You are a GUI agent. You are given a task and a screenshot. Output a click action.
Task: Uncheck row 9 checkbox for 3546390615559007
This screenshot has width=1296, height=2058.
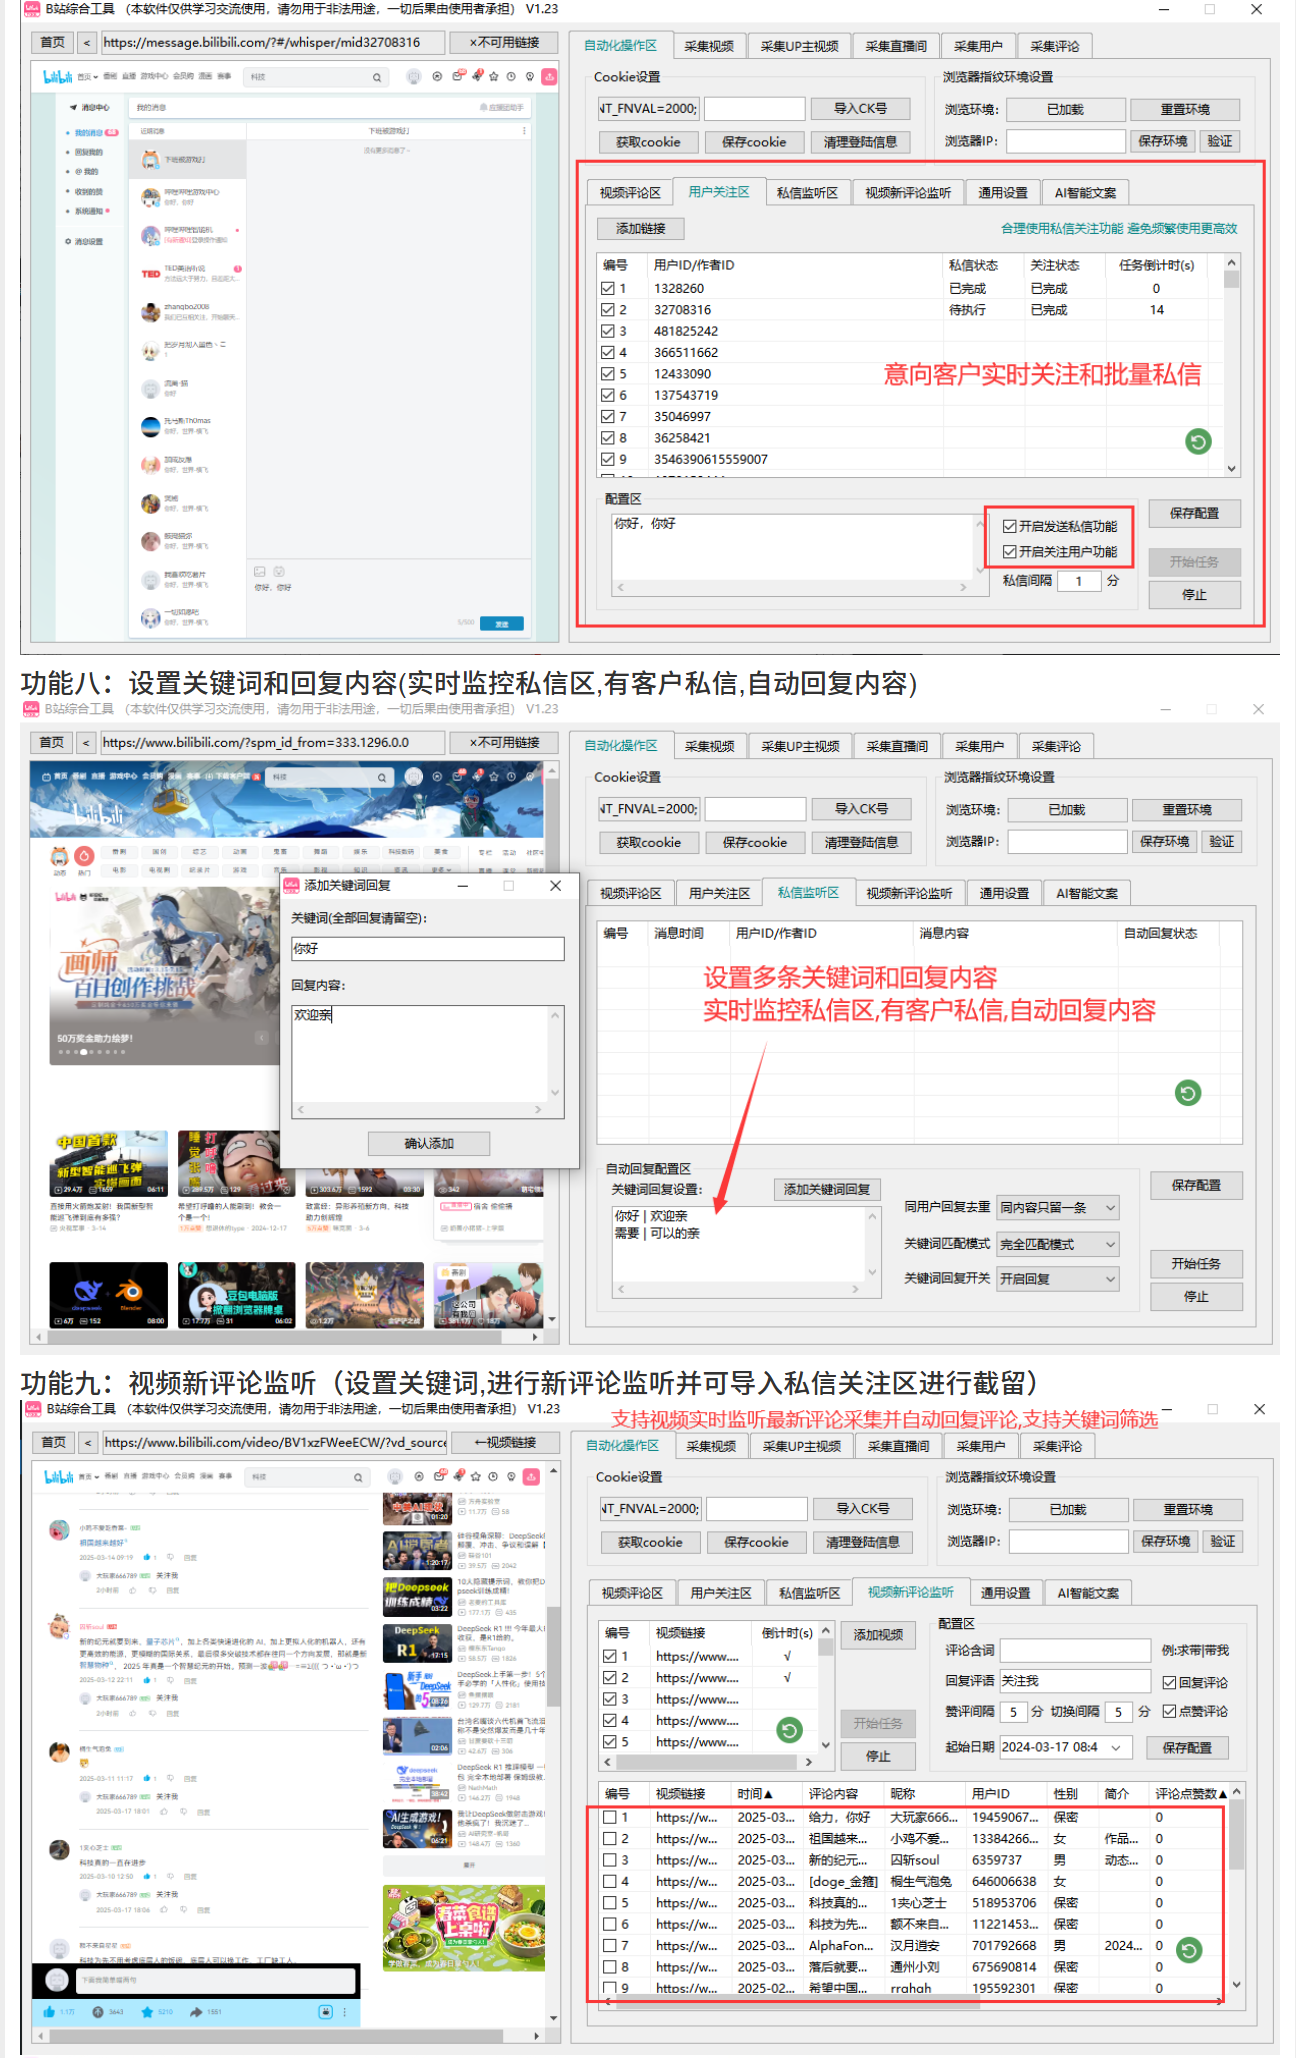click(608, 459)
